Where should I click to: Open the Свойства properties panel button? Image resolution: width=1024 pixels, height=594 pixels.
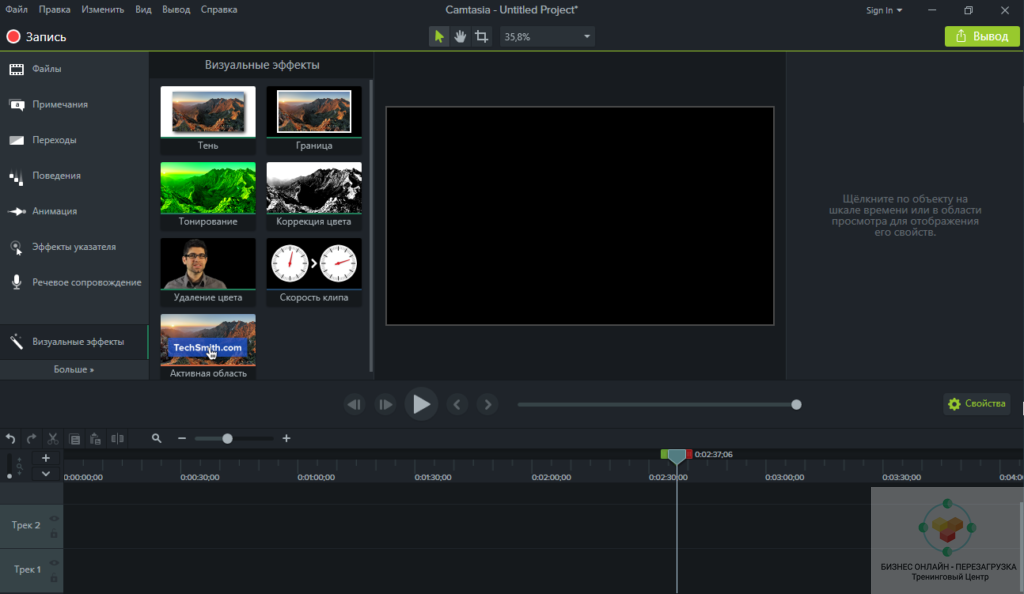[976, 404]
